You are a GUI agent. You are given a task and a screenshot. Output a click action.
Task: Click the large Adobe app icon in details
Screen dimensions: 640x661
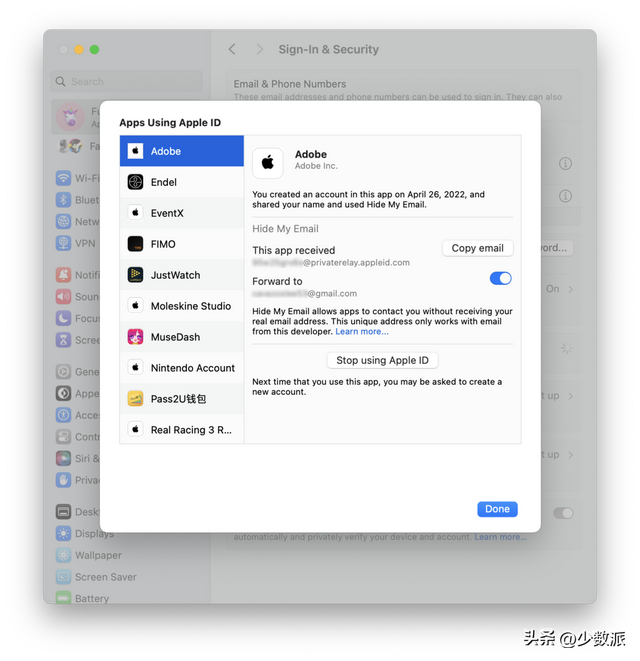tap(268, 163)
